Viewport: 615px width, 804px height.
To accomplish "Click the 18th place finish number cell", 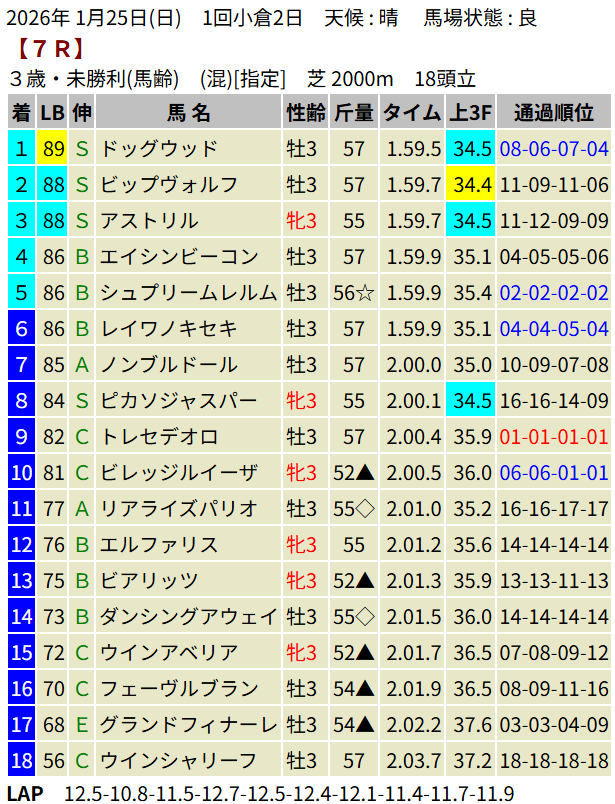I will (21, 761).
